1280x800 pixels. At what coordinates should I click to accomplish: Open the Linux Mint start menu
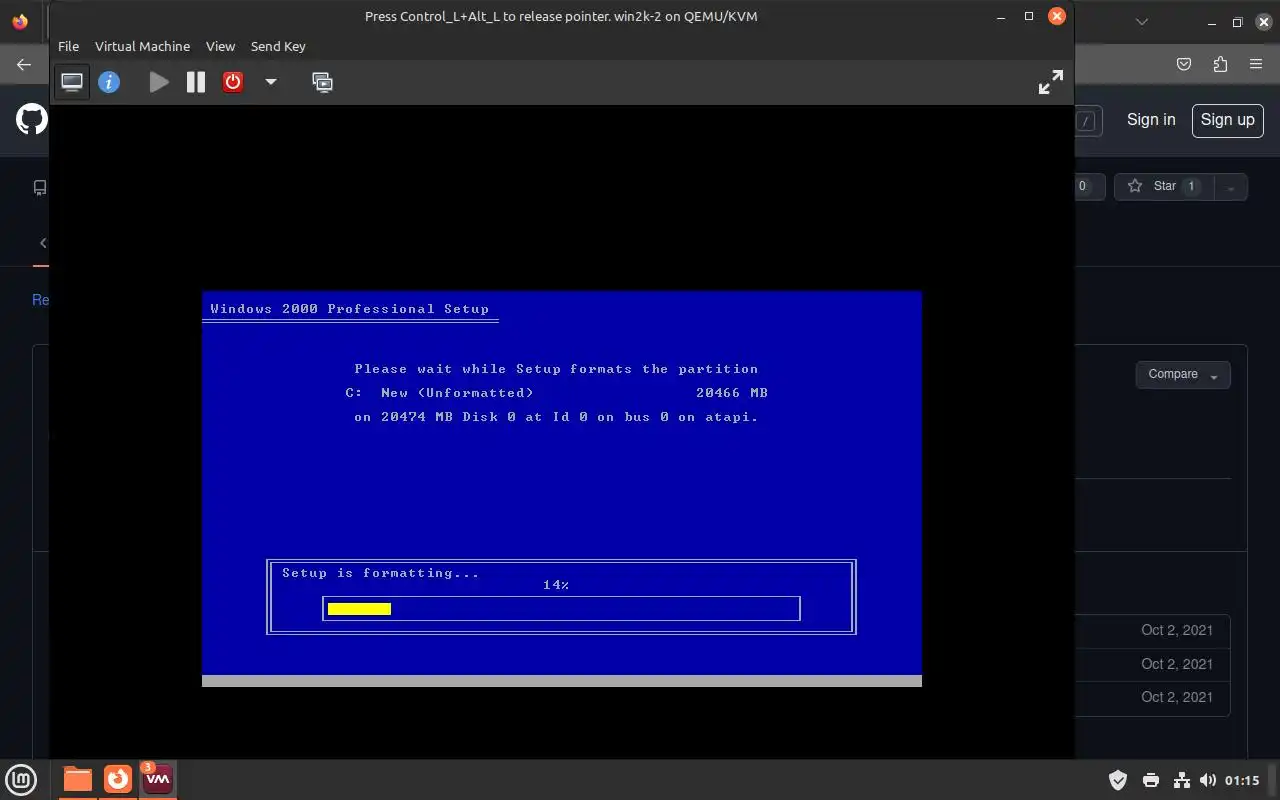click(22, 779)
